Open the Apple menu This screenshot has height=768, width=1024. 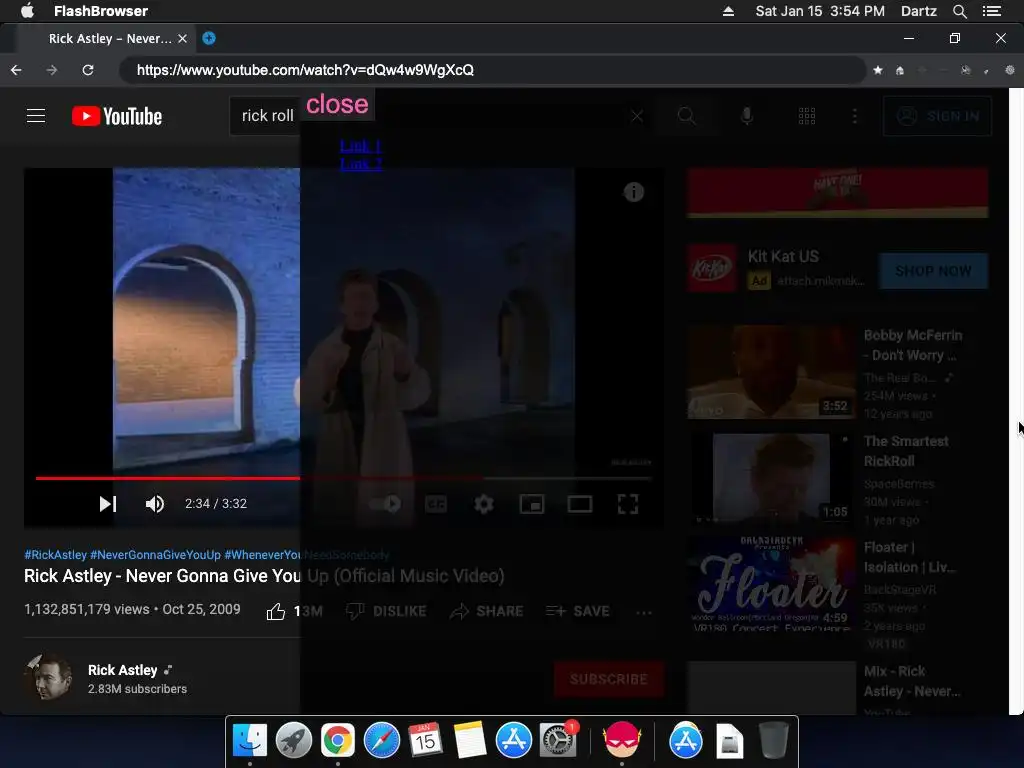point(27,10)
